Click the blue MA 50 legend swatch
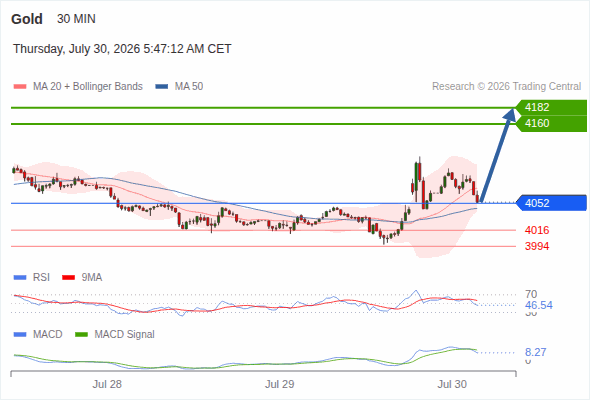The image size is (590, 400). (161, 87)
